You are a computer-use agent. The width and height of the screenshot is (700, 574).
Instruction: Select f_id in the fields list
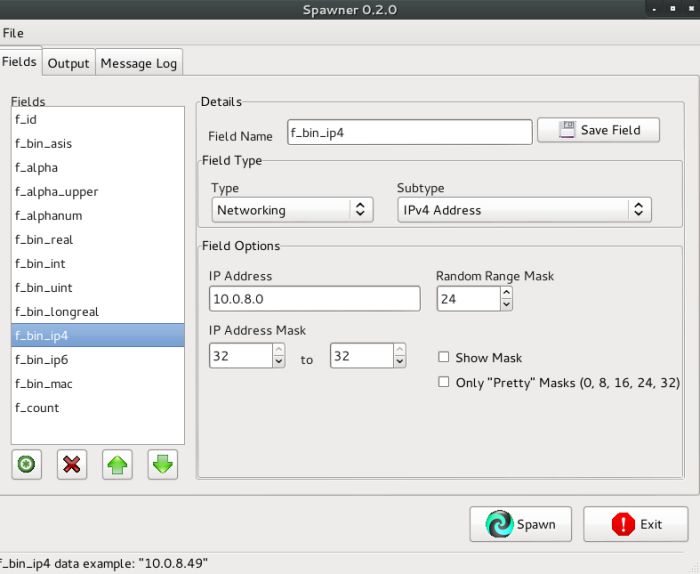tap(98, 120)
